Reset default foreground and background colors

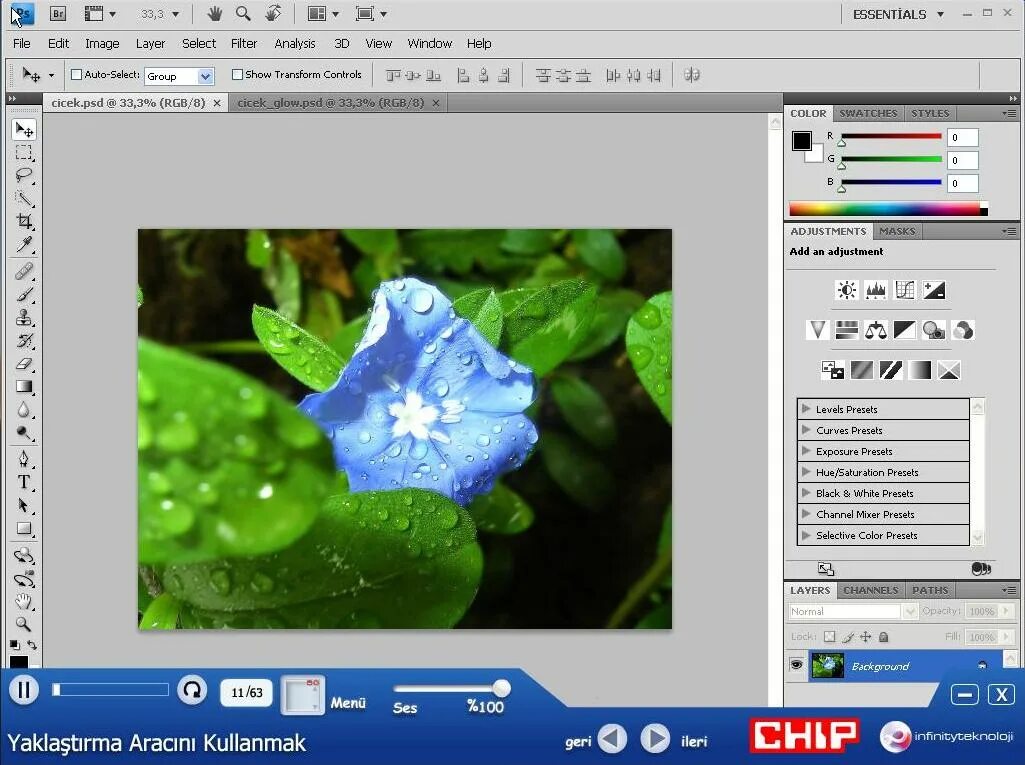click(x=15, y=645)
